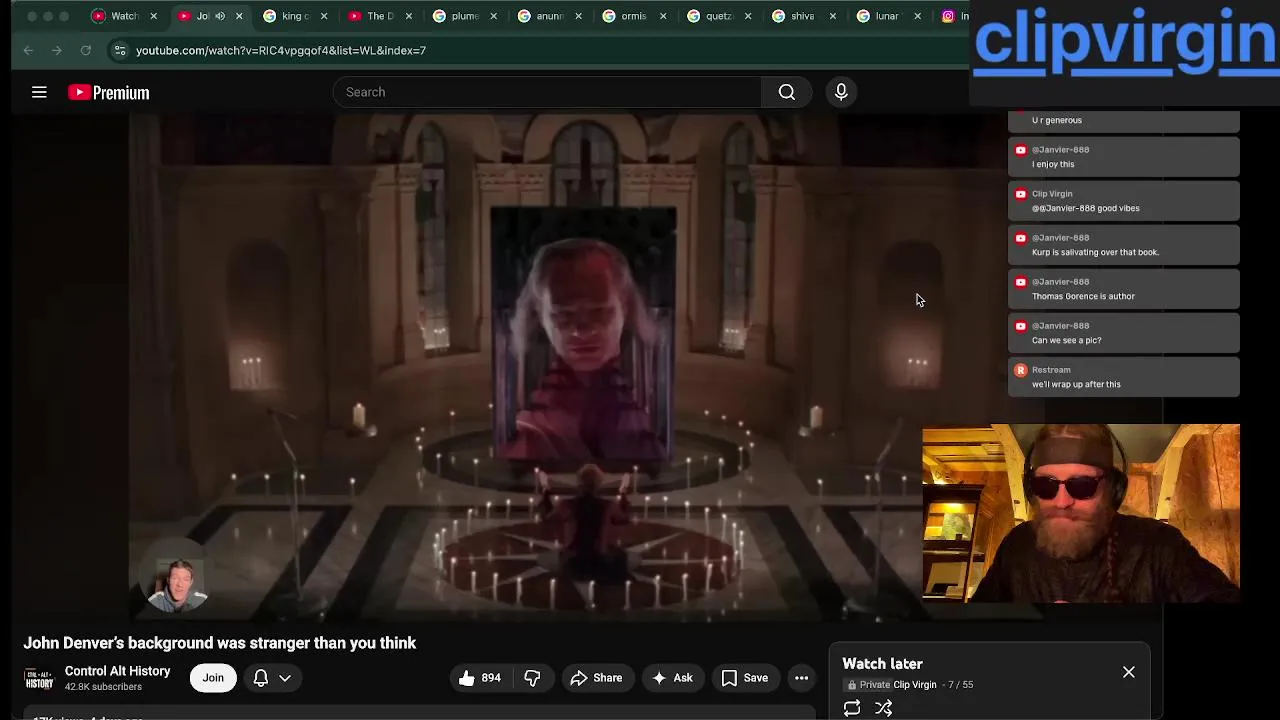Click chat message 'Thomas Gorence is author'

[1083, 296]
